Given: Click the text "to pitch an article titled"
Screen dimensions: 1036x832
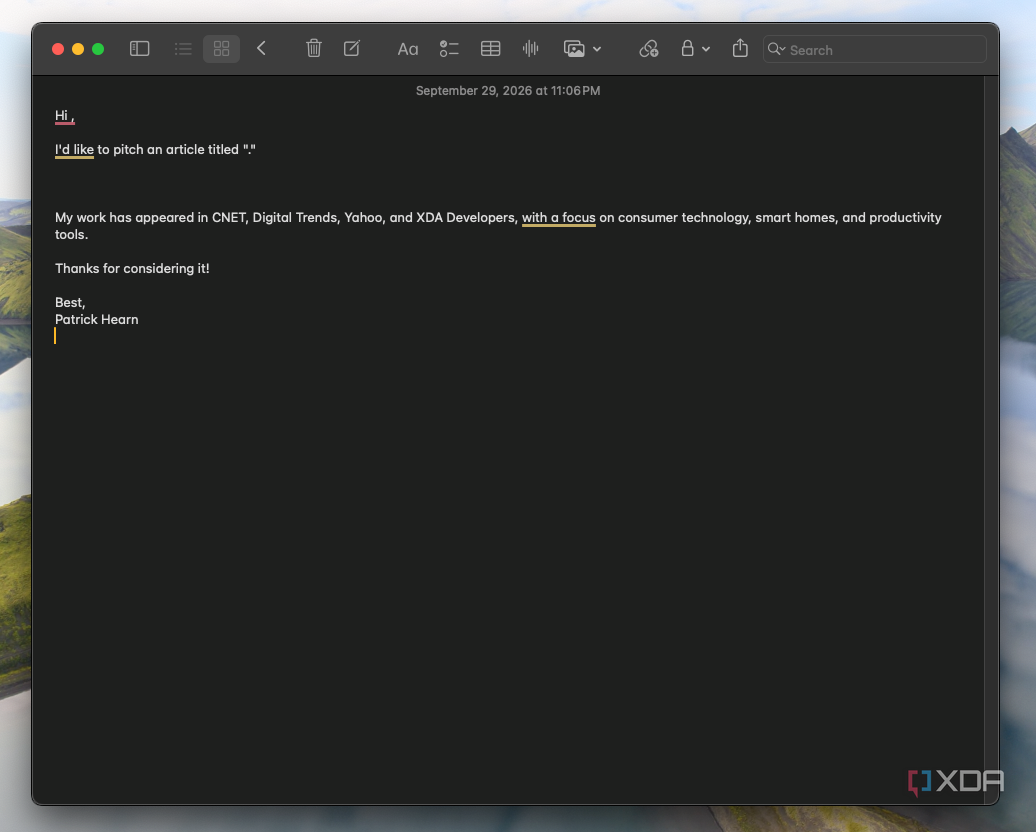Looking at the screenshot, I should 168,150.
